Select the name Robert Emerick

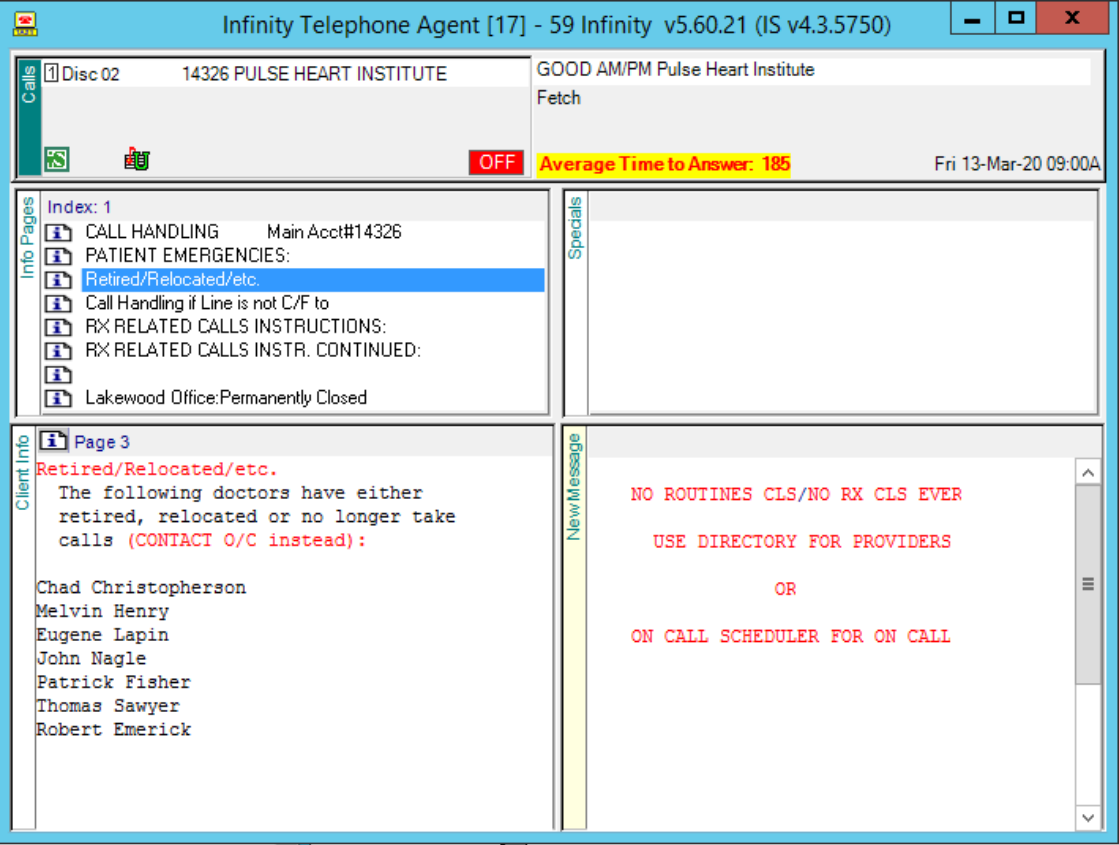coord(114,729)
